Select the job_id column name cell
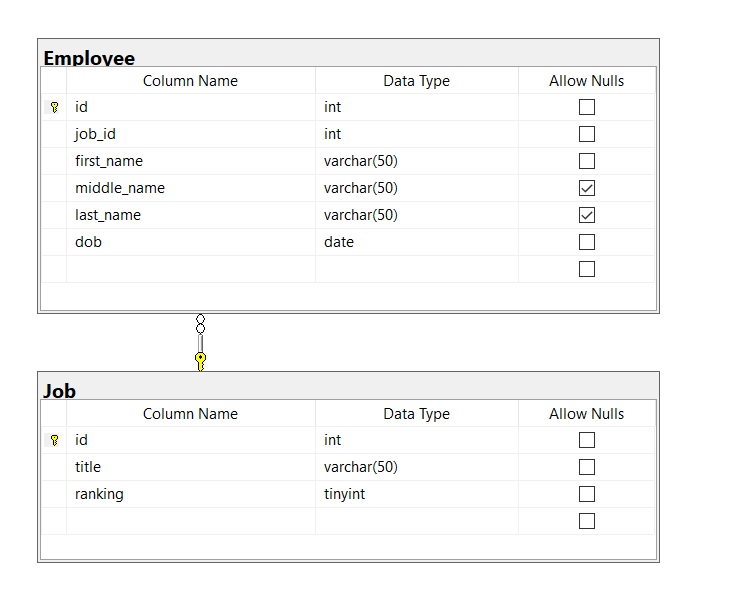Viewport: 738px width, 592px height. point(191,134)
